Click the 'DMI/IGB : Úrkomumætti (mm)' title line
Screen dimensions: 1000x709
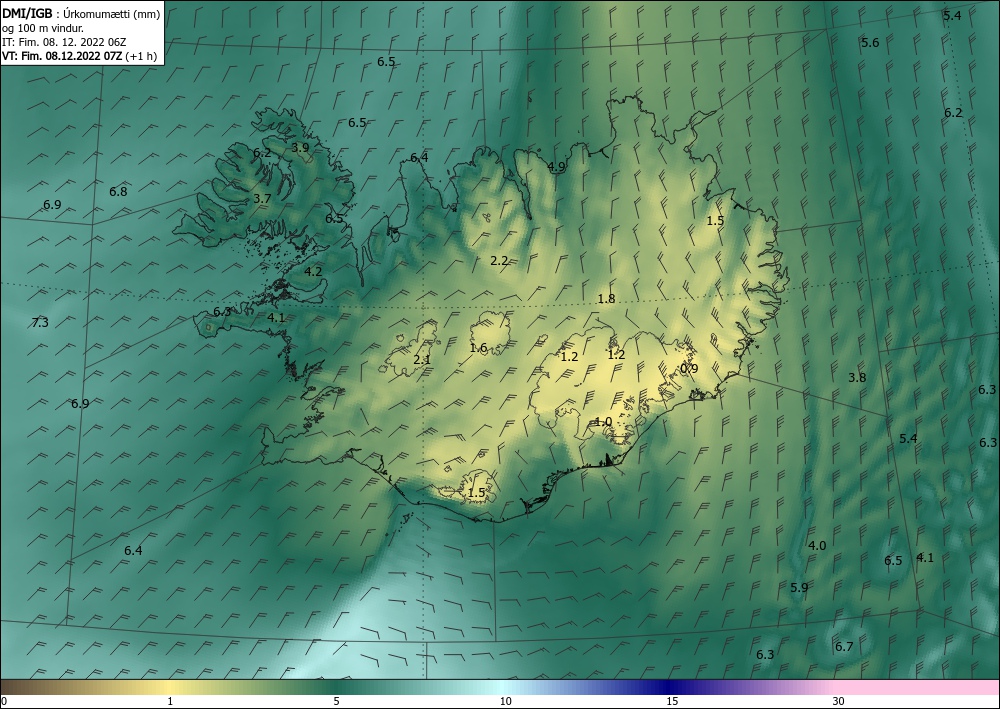[x=81, y=14]
